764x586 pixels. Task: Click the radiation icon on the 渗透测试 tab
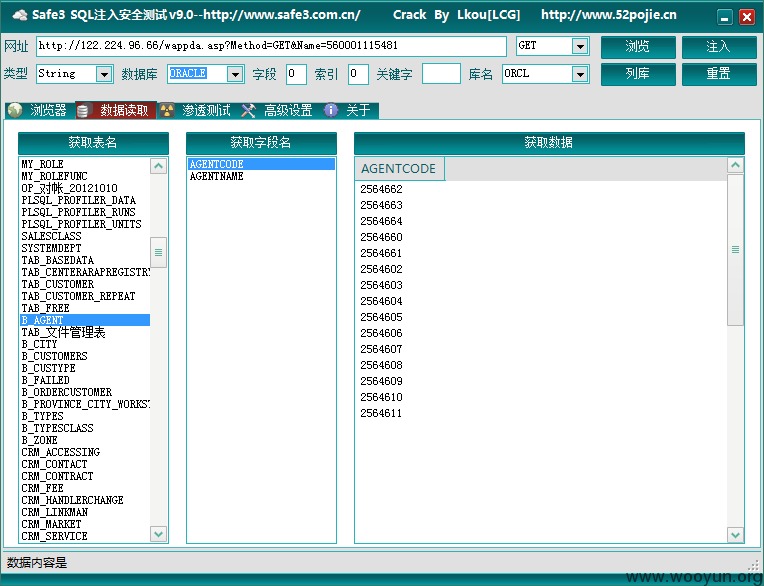tap(167, 111)
